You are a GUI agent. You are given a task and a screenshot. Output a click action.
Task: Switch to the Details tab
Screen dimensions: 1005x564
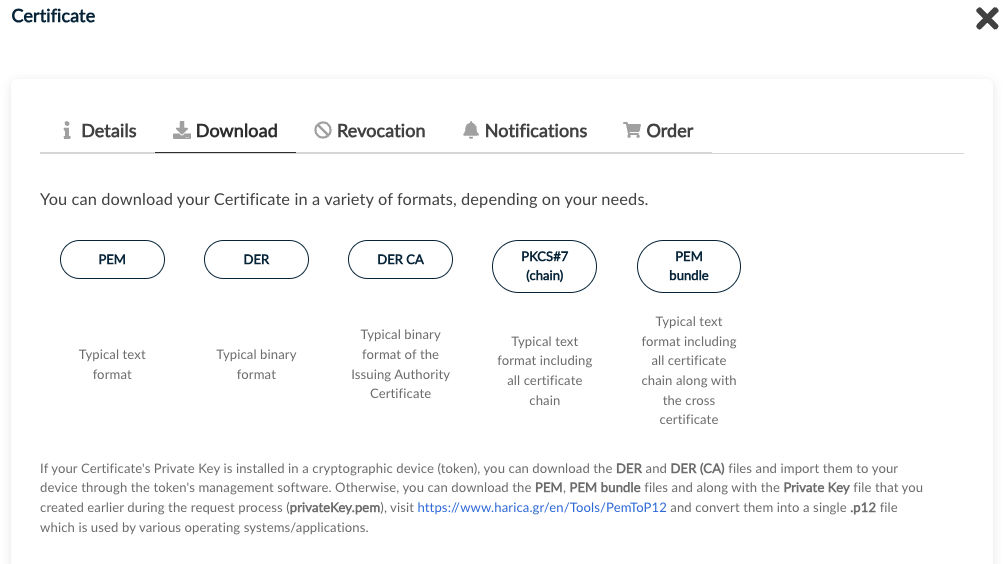coord(108,131)
